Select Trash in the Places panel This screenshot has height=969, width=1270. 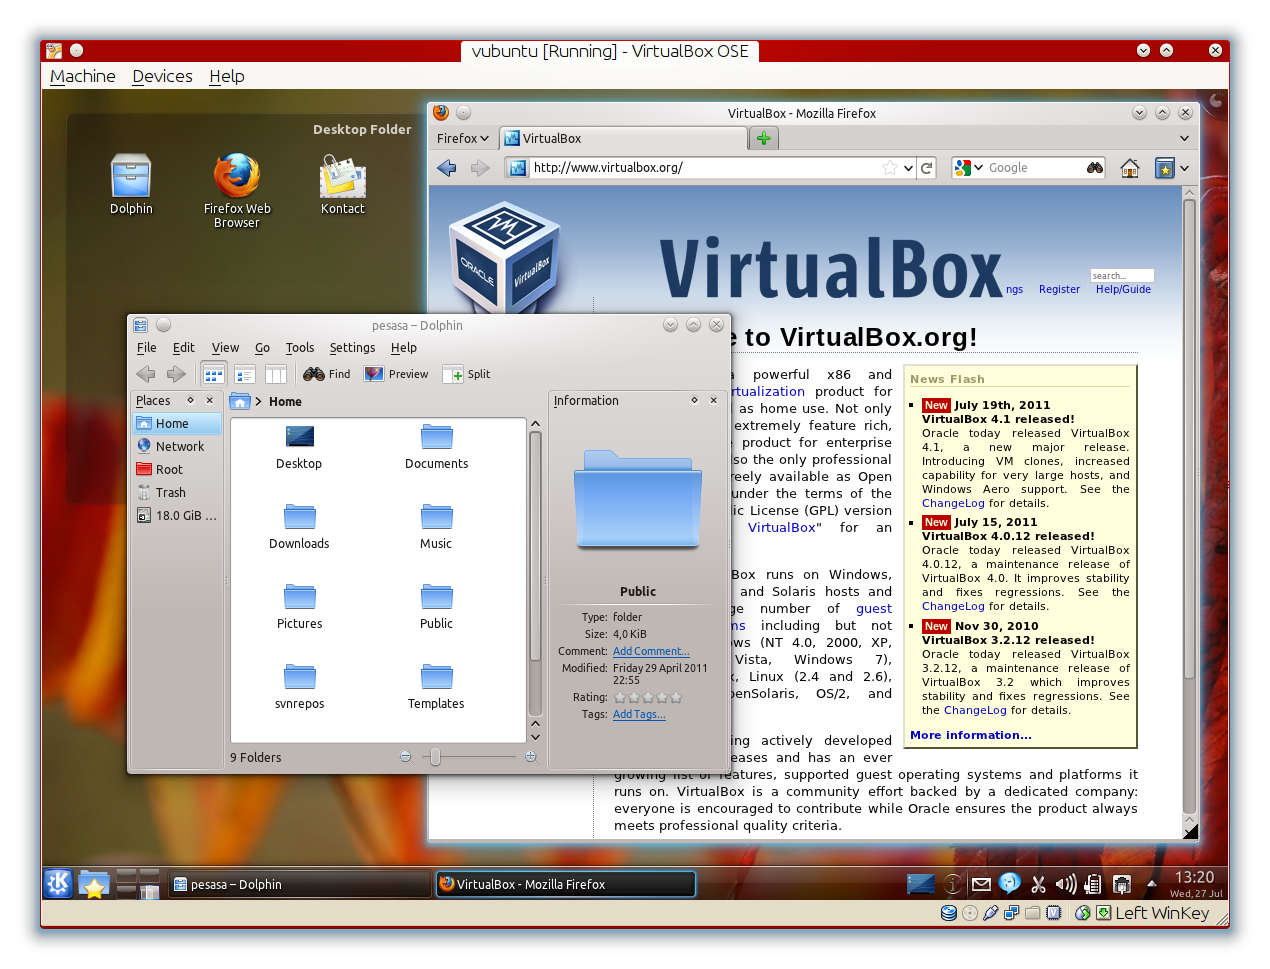coord(176,493)
